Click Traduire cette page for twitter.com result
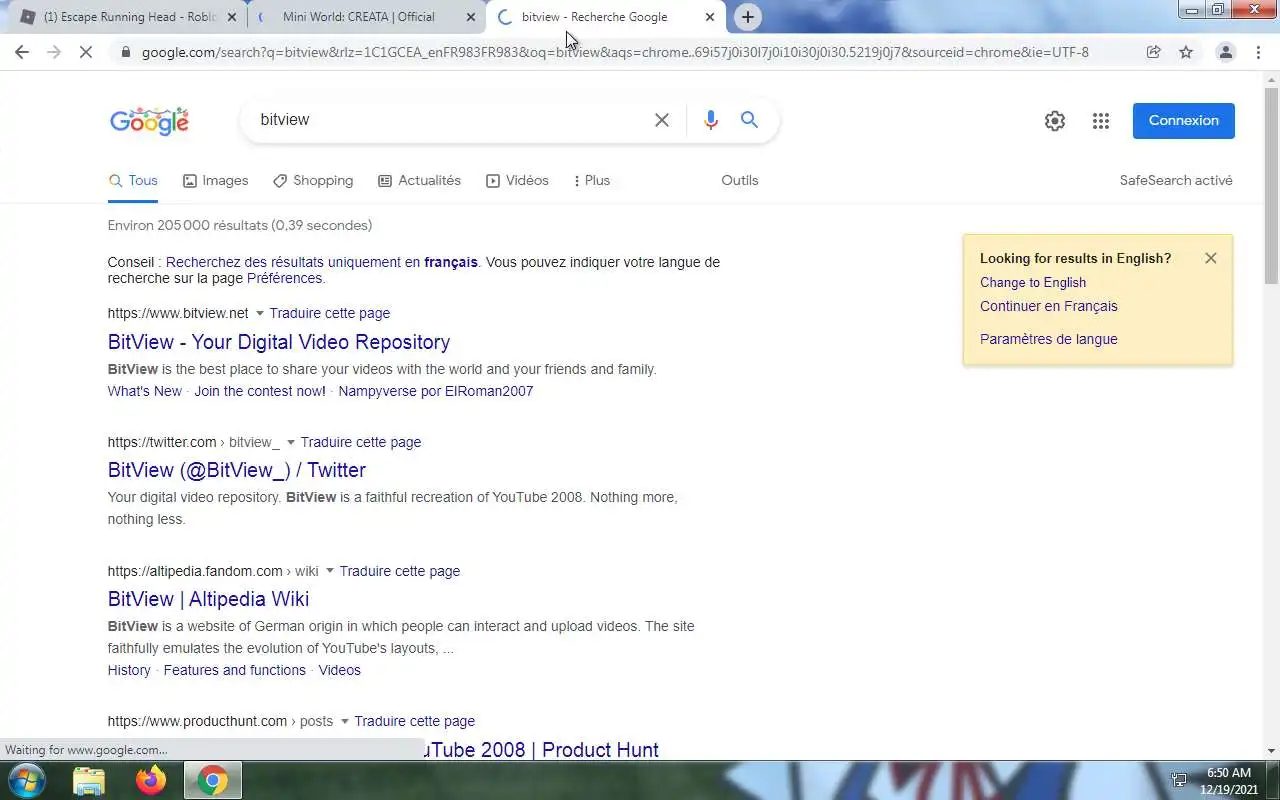This screenshot has height=800, width=1280. [x=361, y=442]
